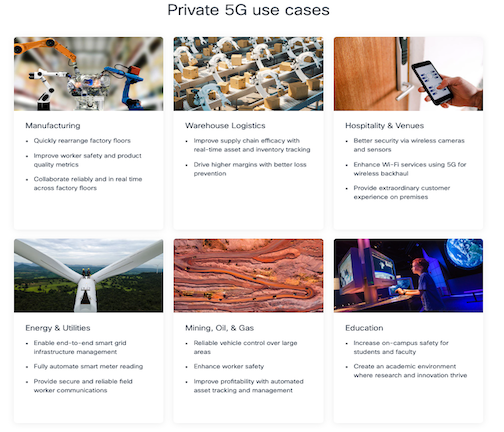The height and width of the screenshot is (432, 504).
Task: Select 'Drive higher margins with better loss prevention'
Action: [250, 169]
